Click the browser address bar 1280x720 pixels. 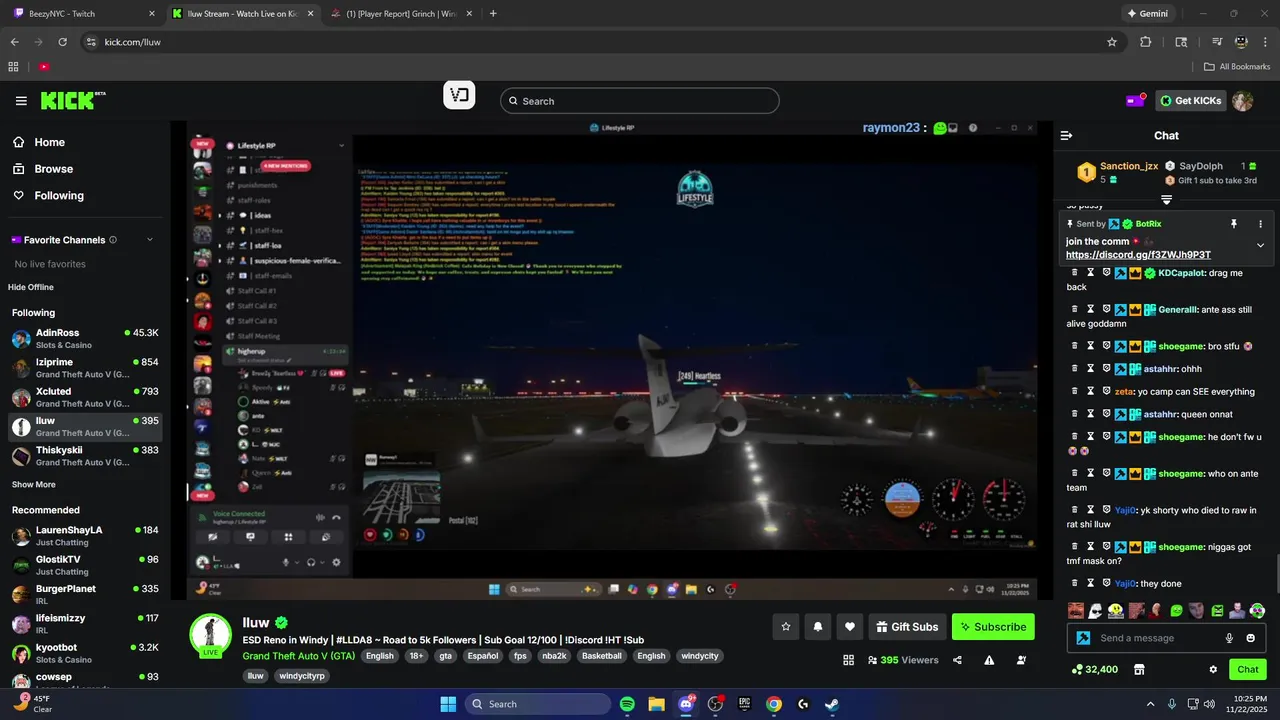tap(598, 42)
